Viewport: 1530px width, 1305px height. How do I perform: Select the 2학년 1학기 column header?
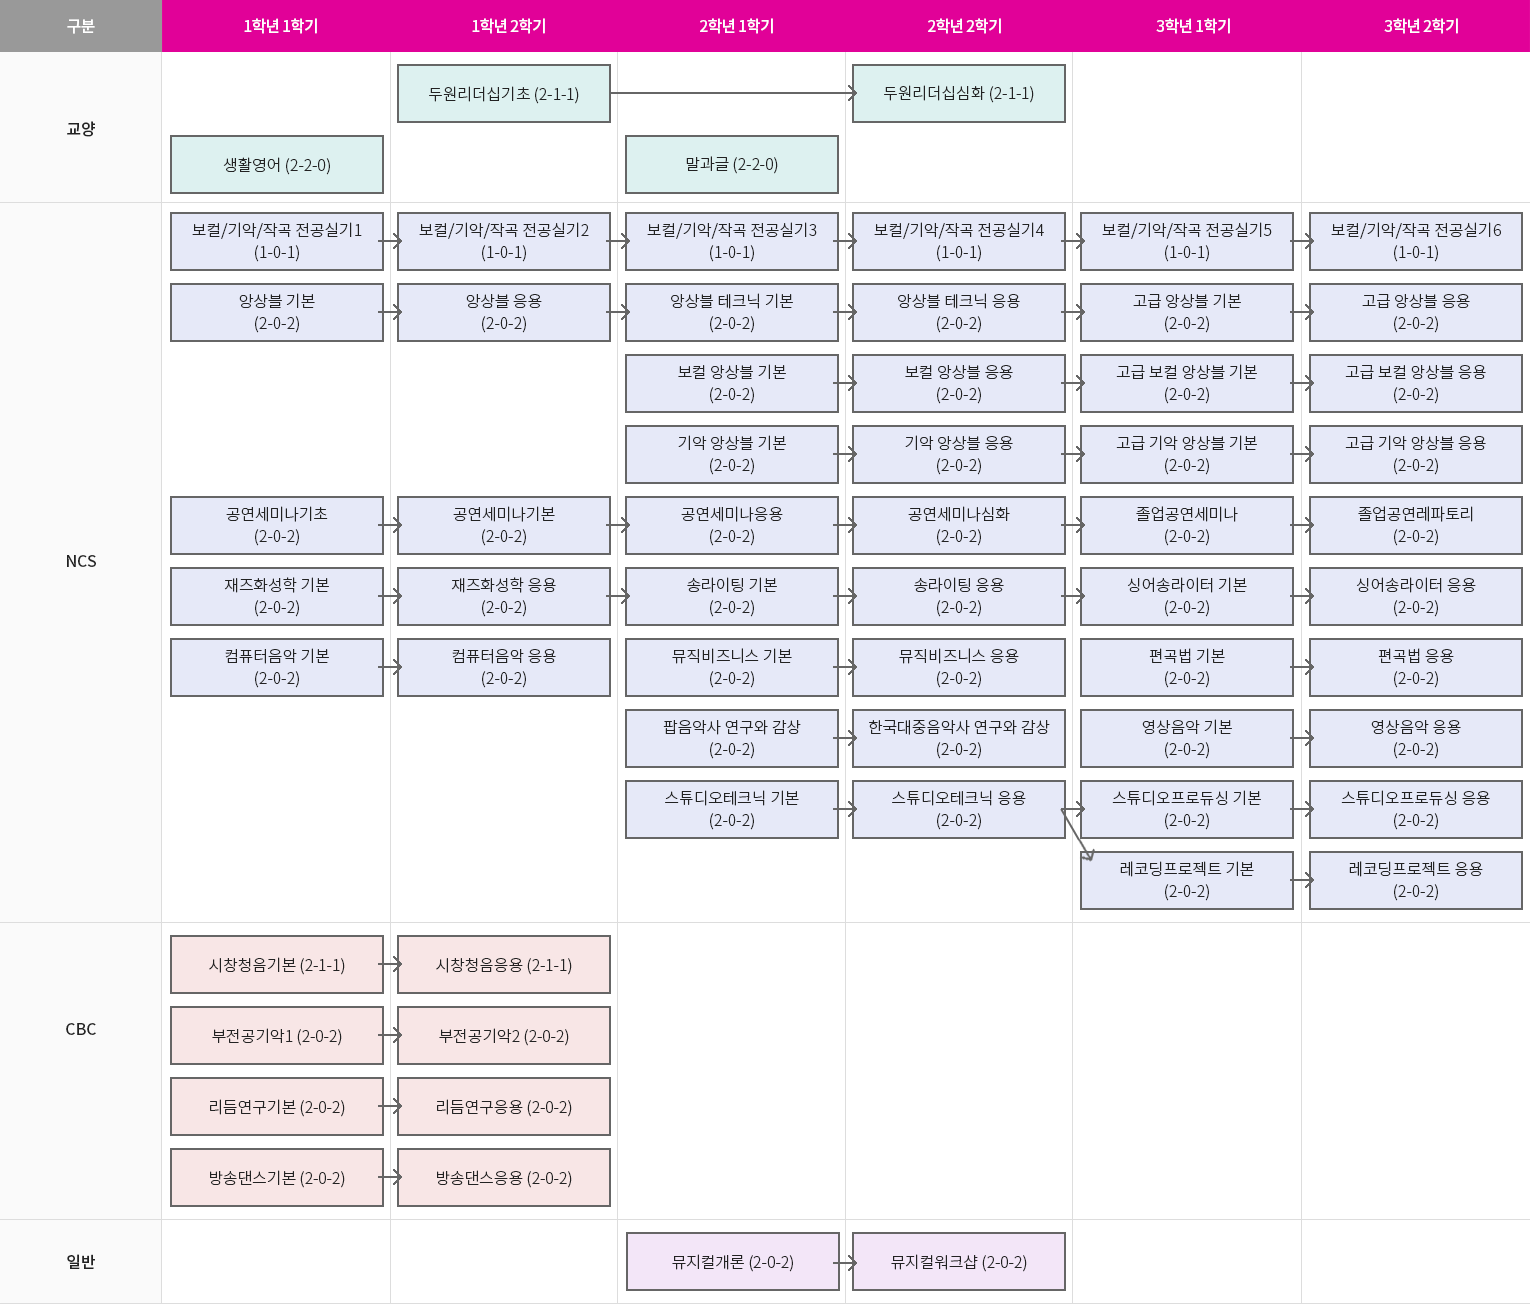(737, 26)
